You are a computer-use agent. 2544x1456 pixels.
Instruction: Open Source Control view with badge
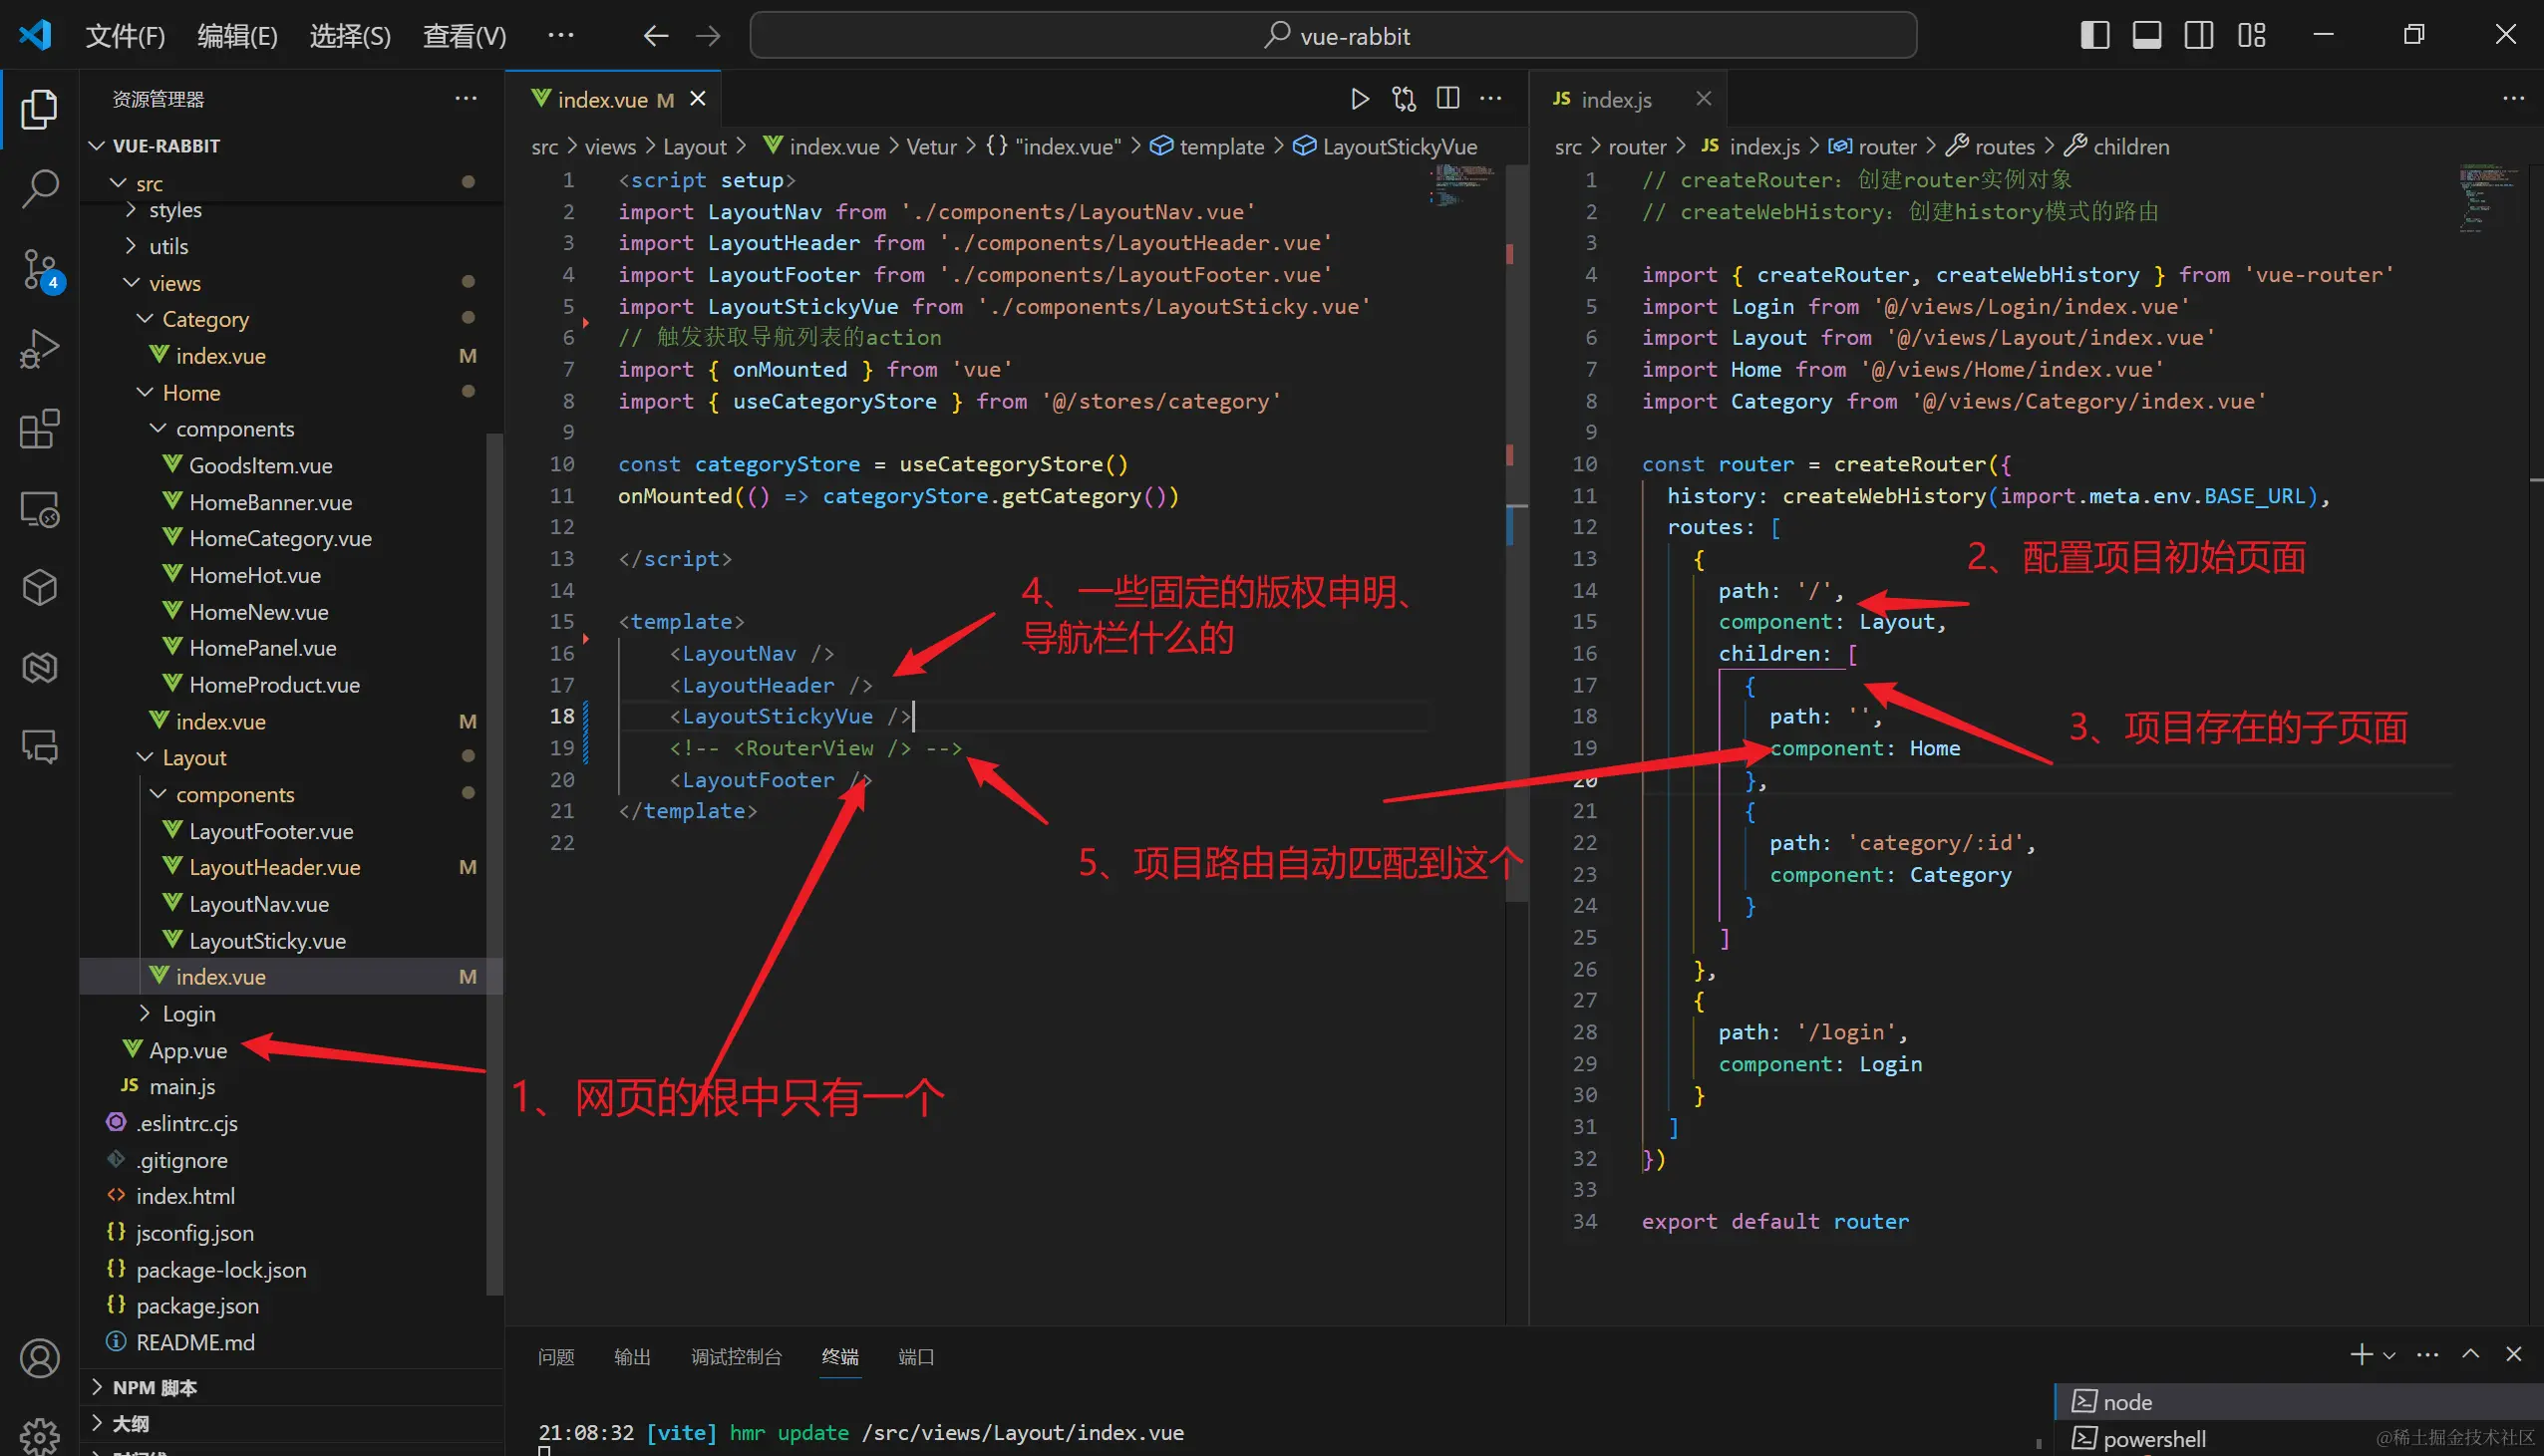[x=39, y=269]
